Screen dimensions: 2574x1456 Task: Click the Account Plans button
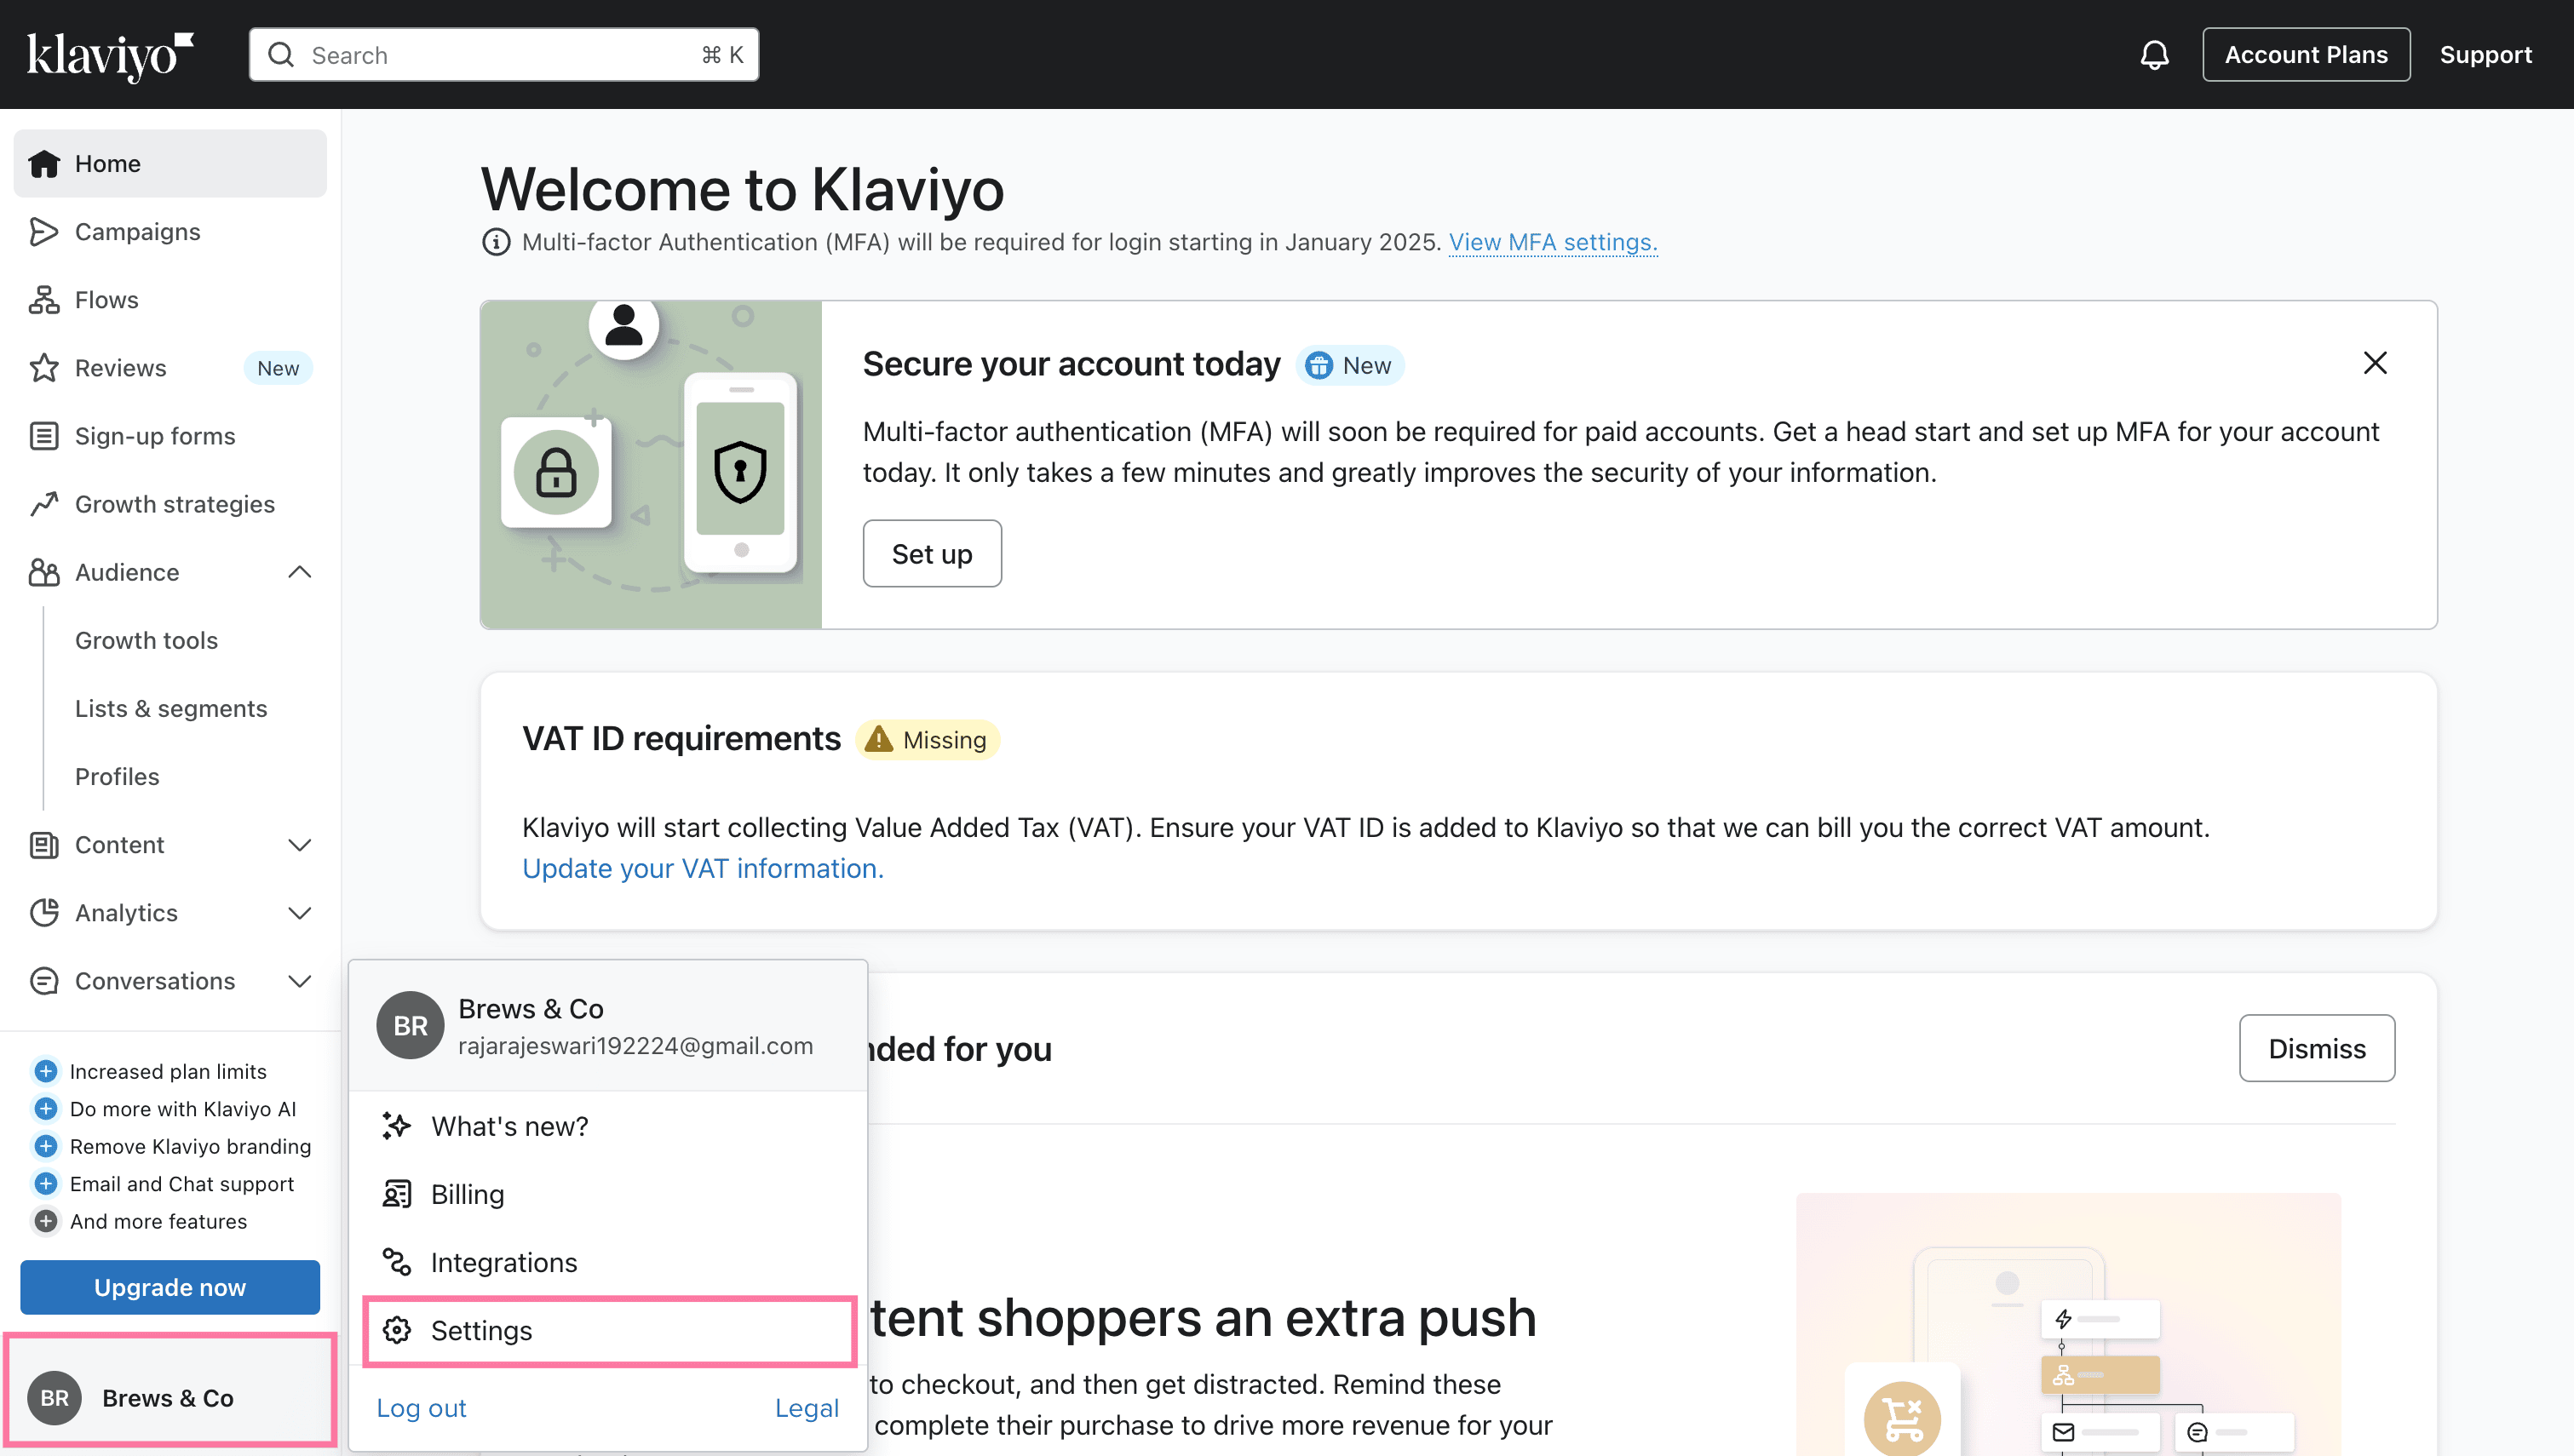click(2306, 55)
